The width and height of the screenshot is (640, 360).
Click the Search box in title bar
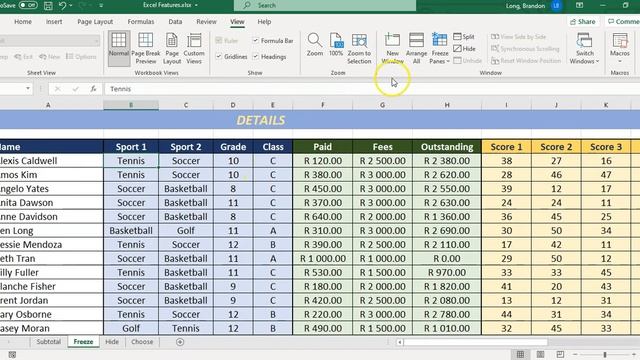point(325,5)
